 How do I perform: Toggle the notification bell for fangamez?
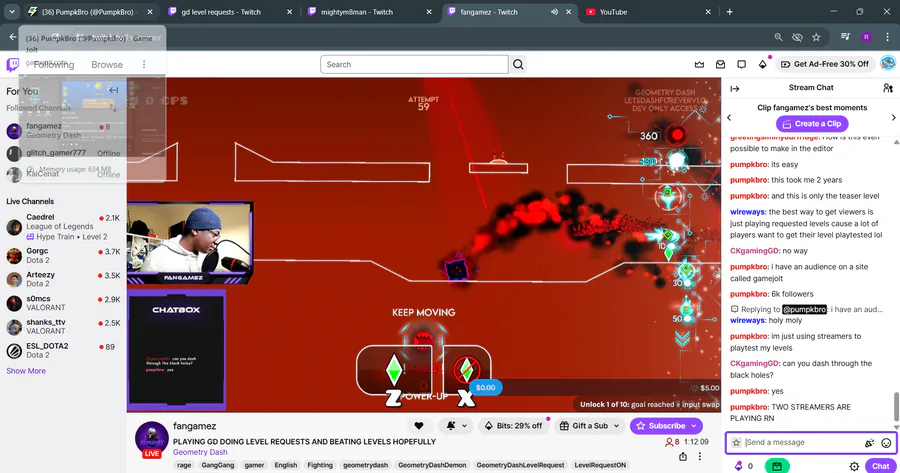coord(451,426)
